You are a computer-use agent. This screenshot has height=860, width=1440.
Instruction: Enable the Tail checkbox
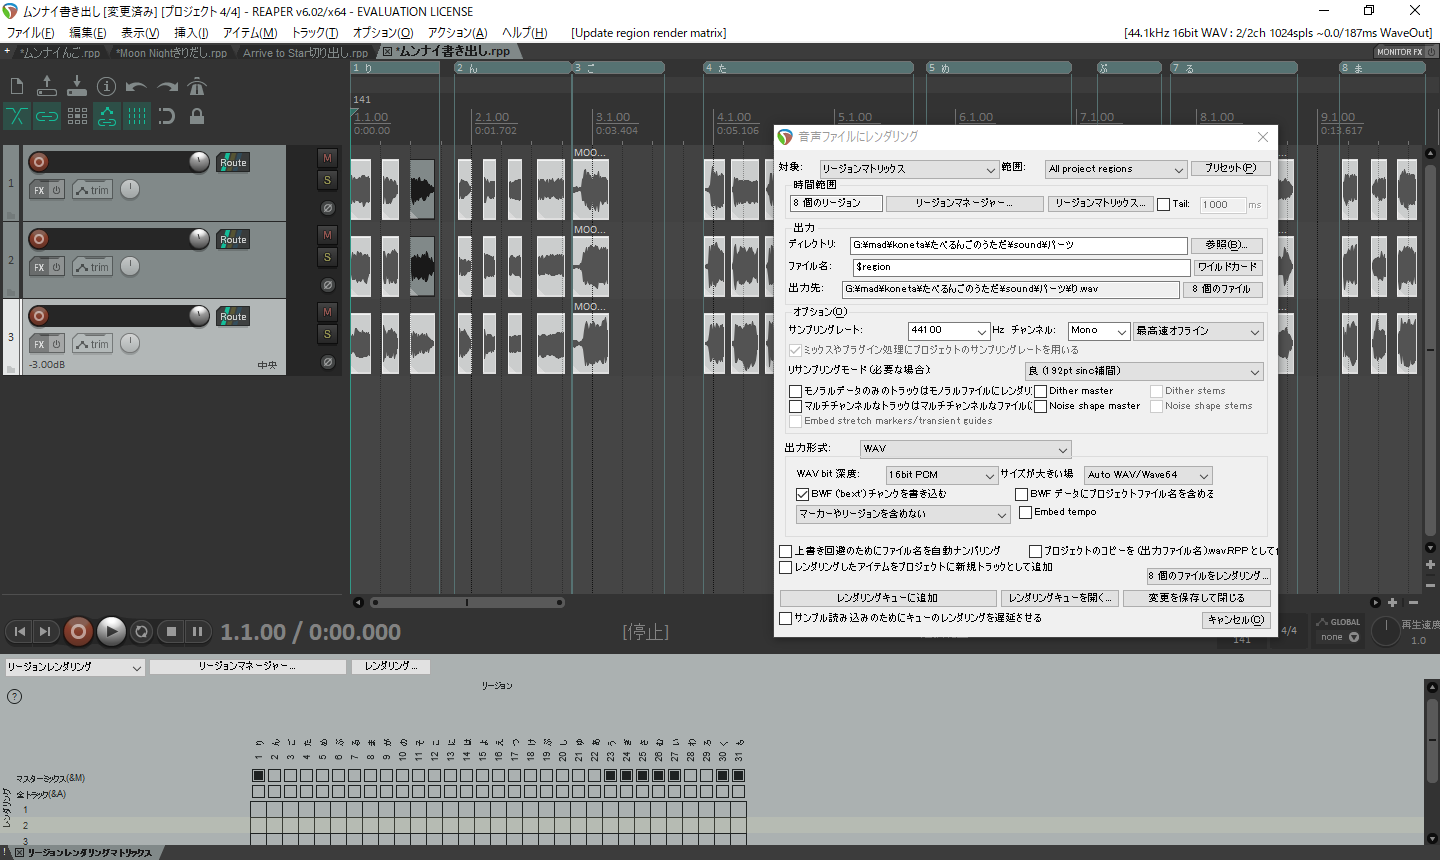pyautogui.click(x=1163, y=204)
